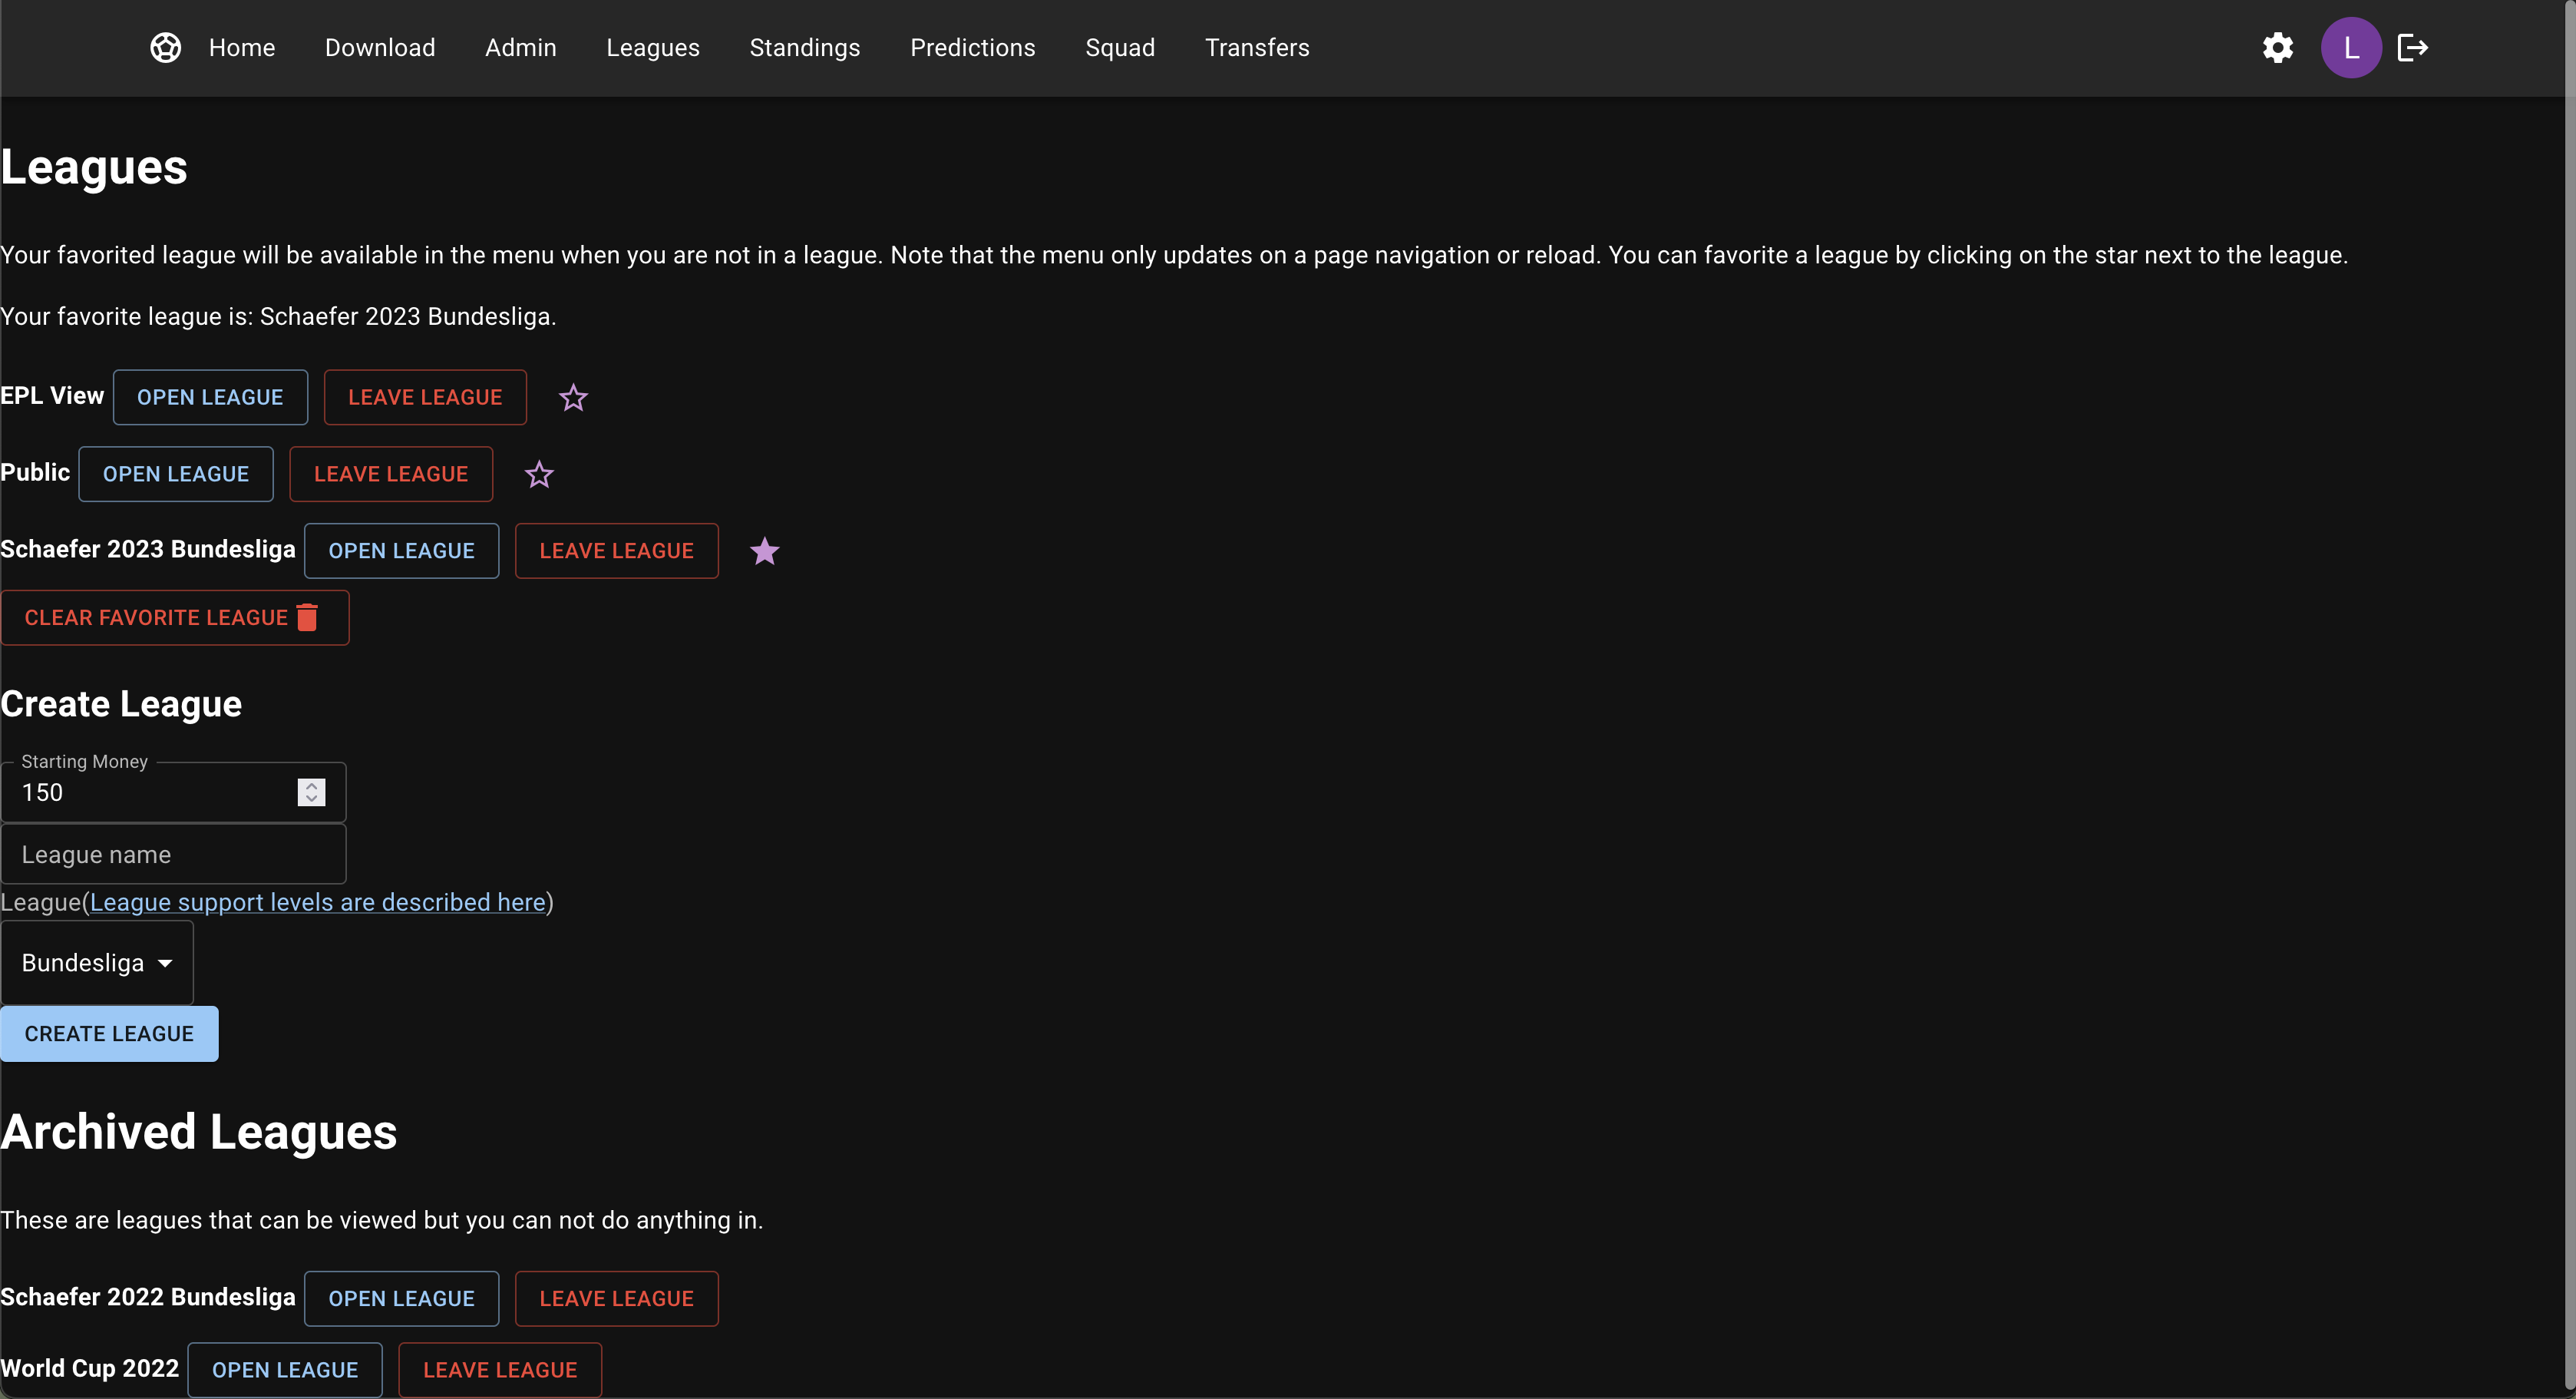This screenshot has width=2576, height=1399.
Task: Click the filled star icon for Schaefer 2023 Bundesliga
Action: pyautogui.click(x=765, y=551)
